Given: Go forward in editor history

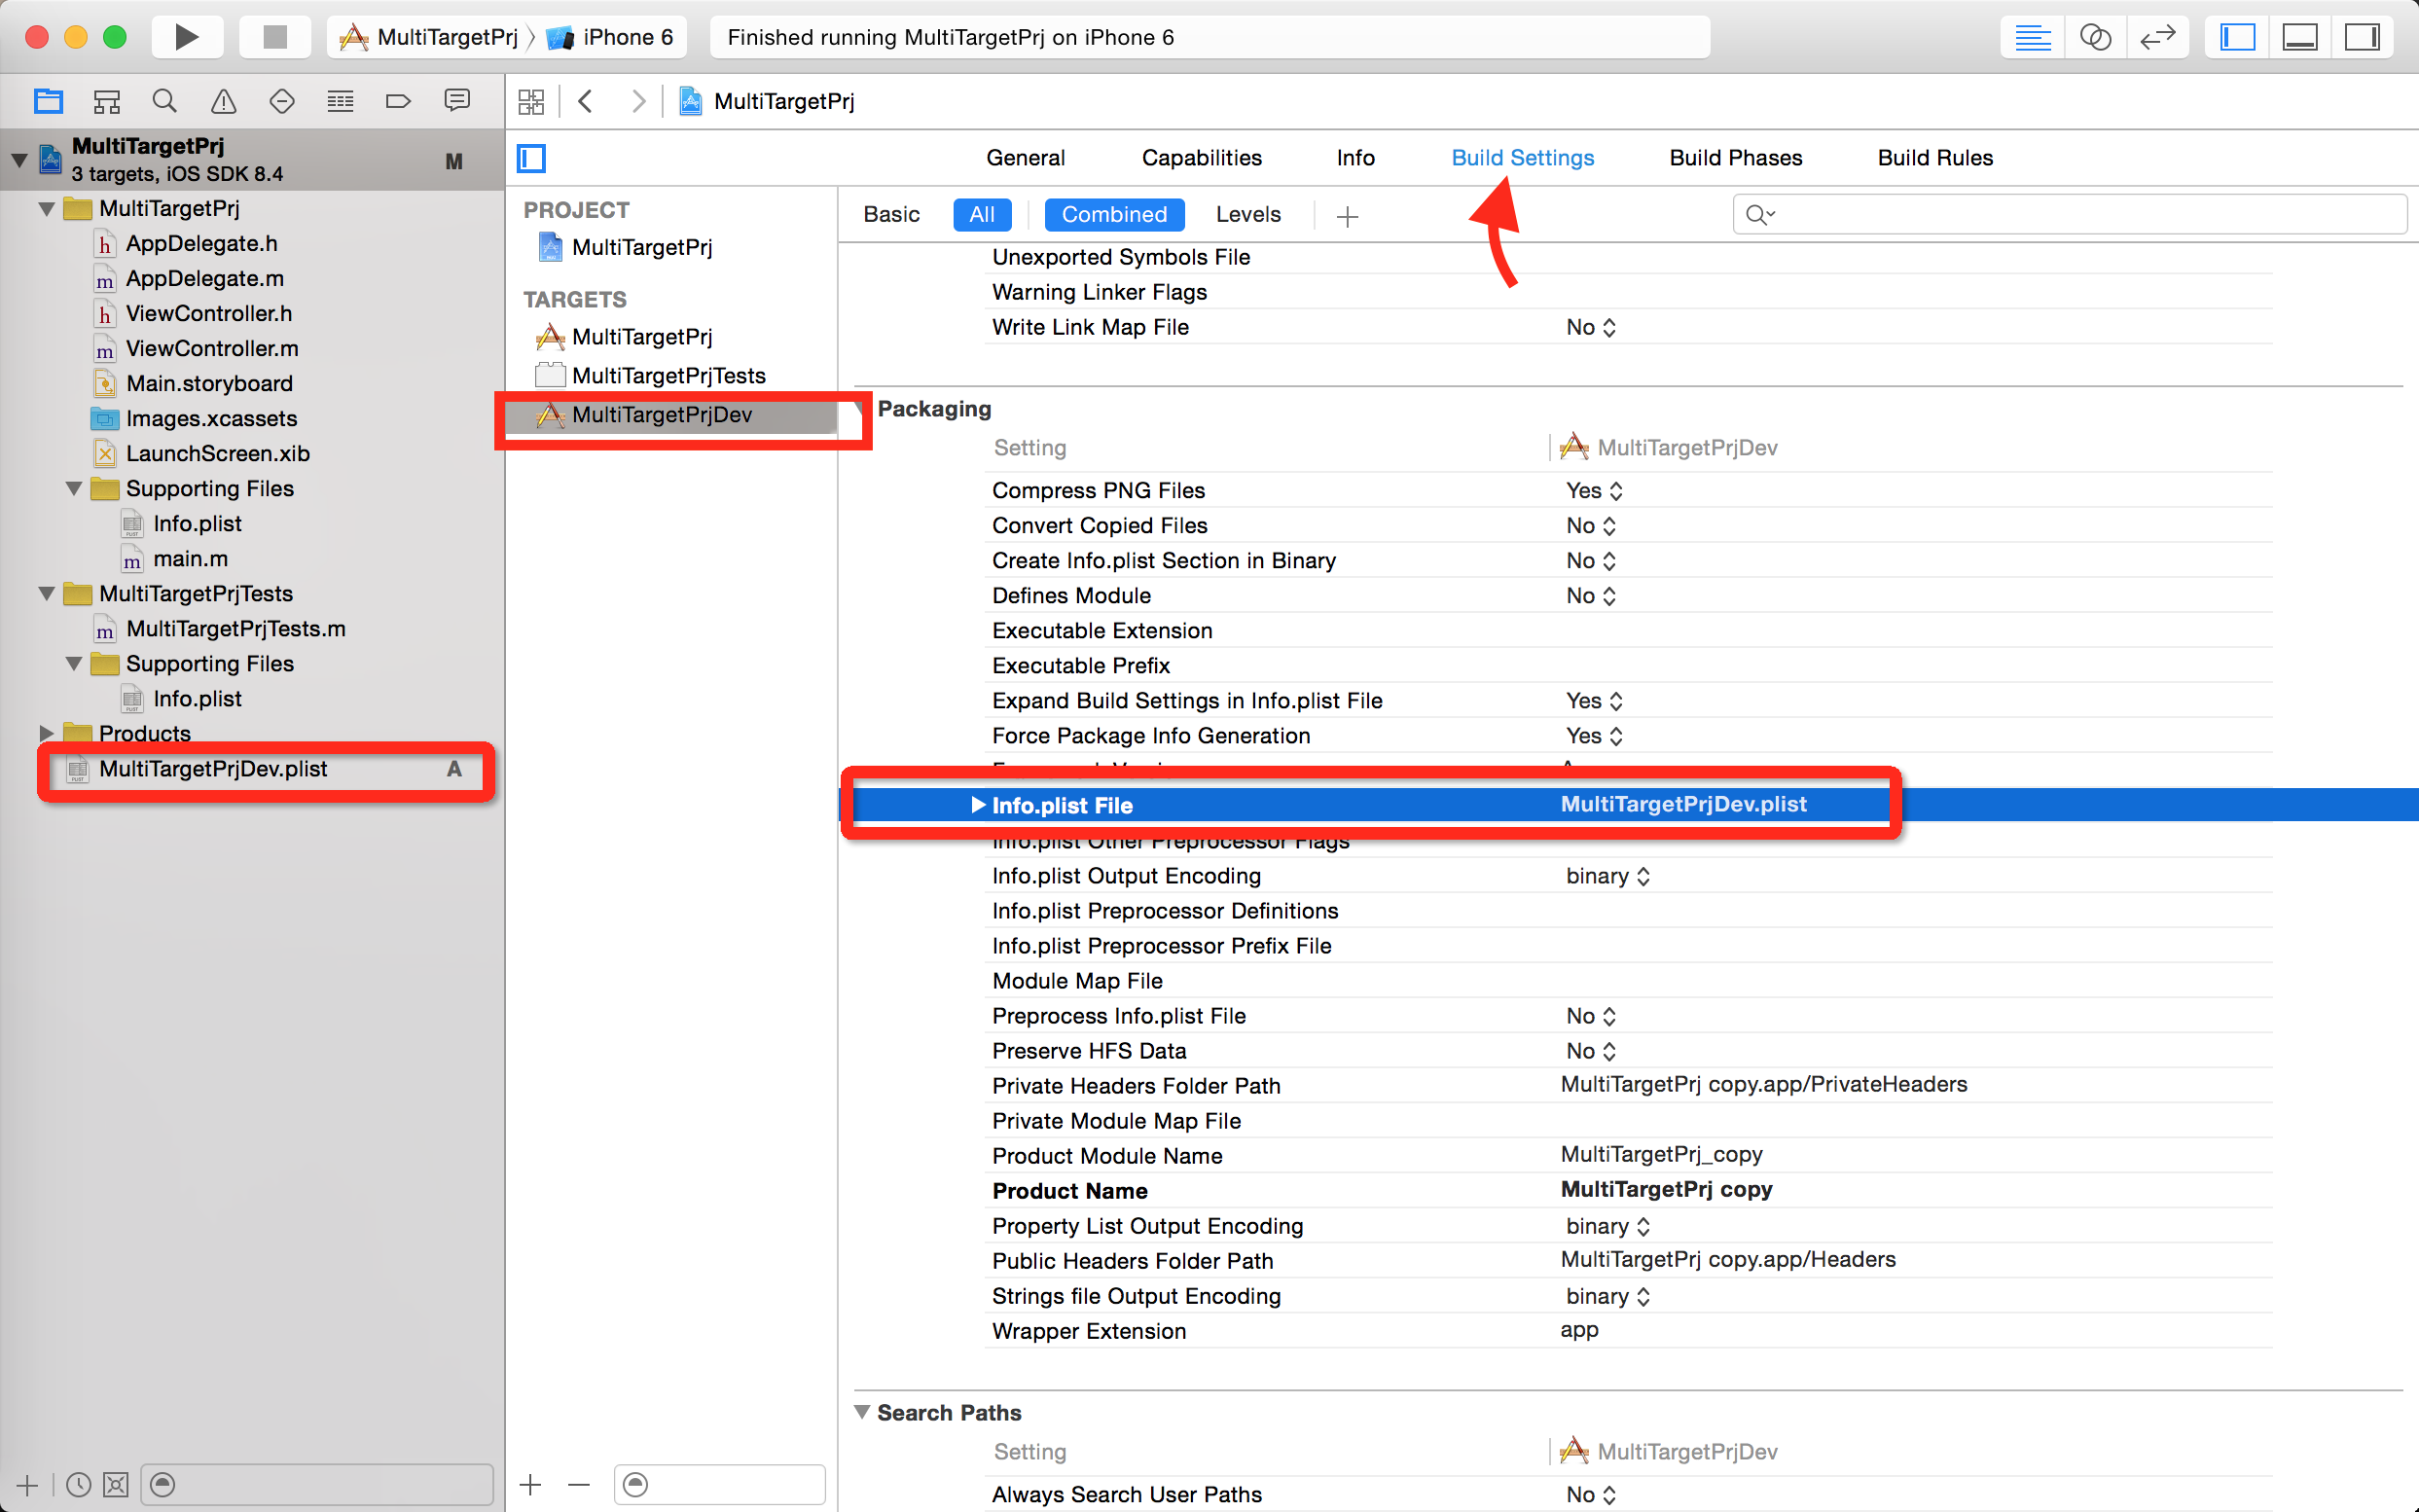Looking at the screenshot, I should [x=638, y=101].
